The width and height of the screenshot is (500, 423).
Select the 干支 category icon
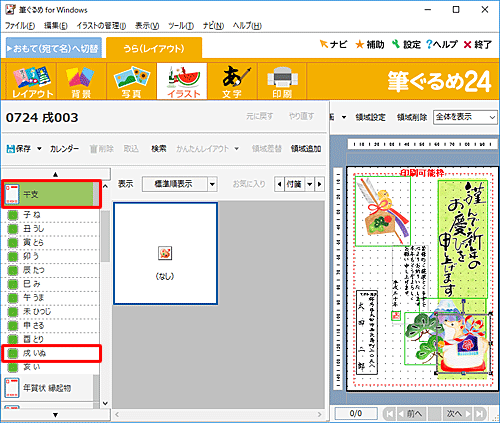point(12,194)
